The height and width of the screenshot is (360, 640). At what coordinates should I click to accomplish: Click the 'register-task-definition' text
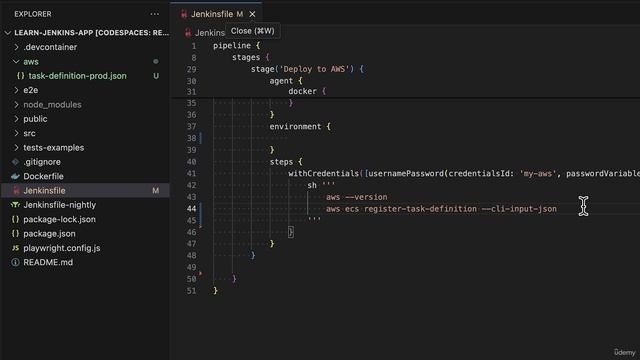point(420,209)
